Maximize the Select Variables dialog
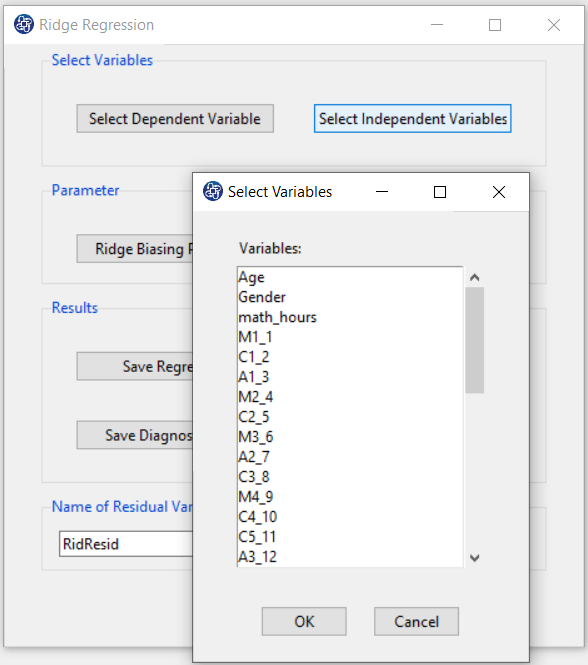 440,192
